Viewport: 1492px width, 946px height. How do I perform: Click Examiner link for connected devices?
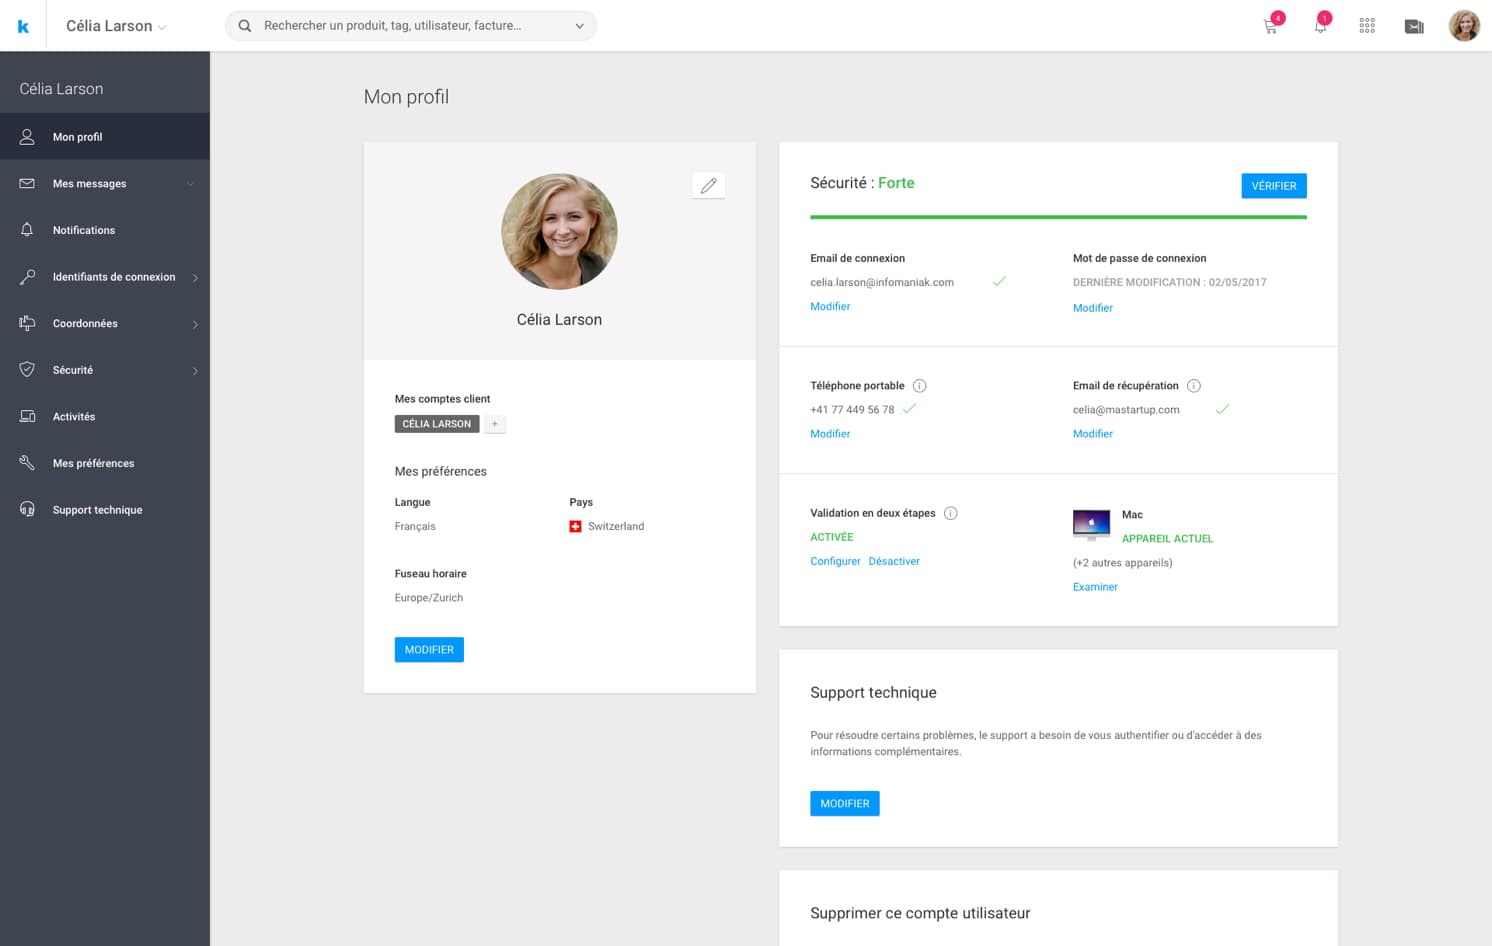click(1095, 587)
